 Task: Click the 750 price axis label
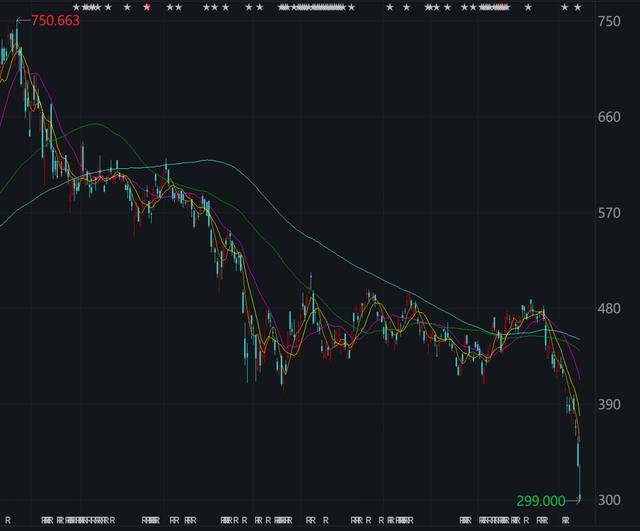pos(610,21)
